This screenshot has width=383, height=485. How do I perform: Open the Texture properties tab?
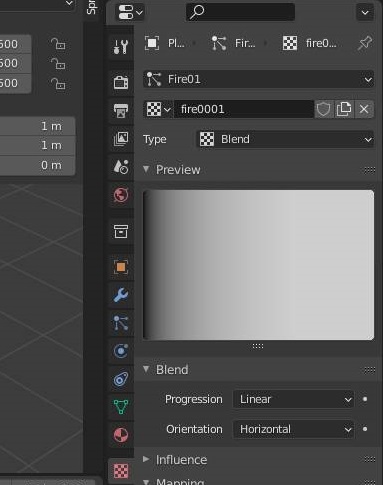[x=121, y=471]
